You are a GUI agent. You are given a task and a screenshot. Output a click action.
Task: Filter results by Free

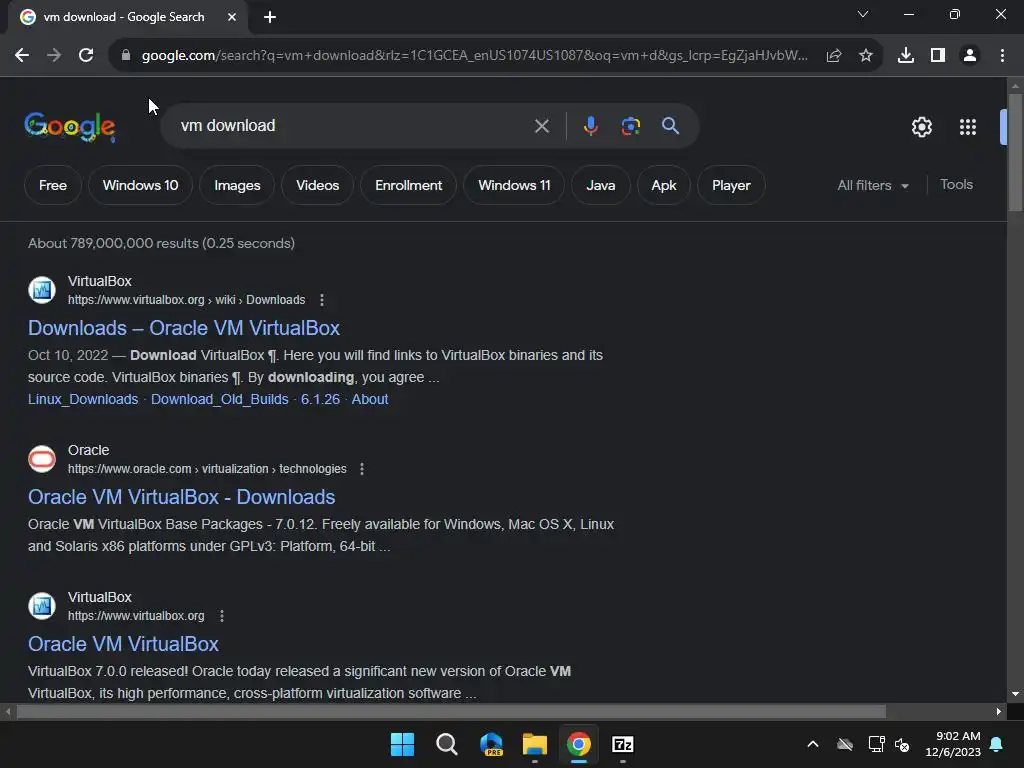click(53, 185)
